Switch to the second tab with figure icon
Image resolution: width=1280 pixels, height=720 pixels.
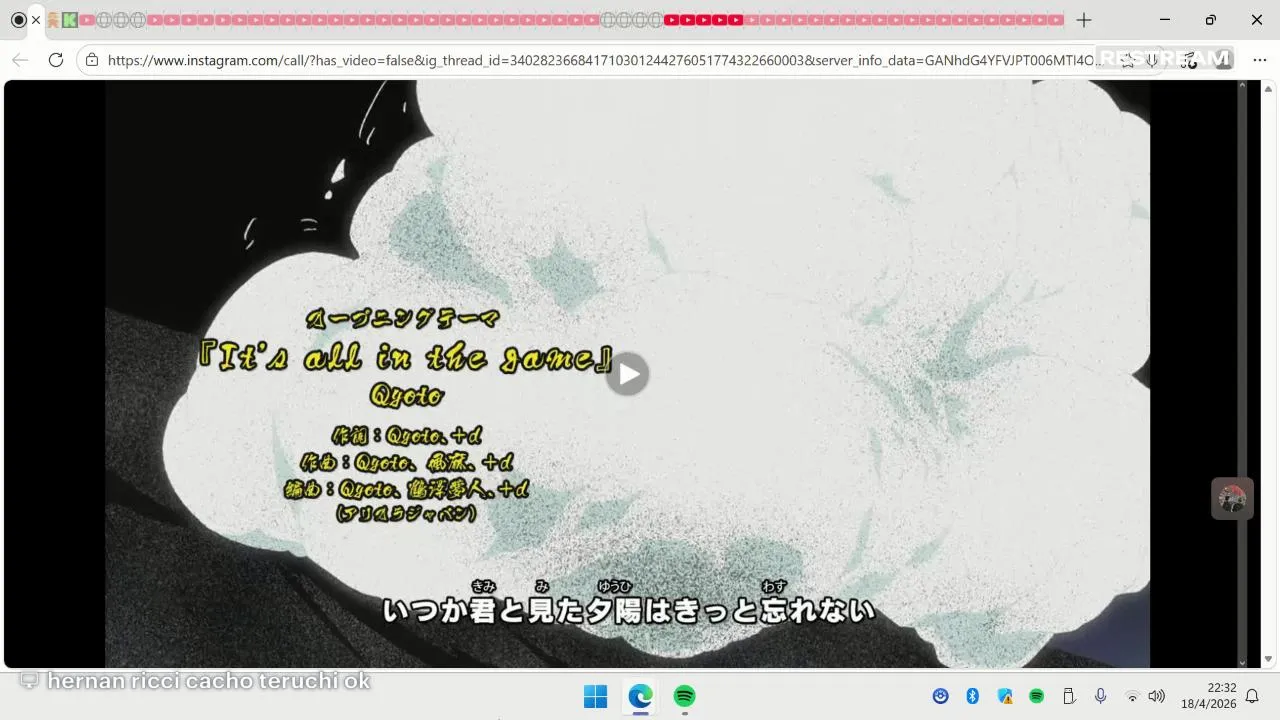point(53,20)
